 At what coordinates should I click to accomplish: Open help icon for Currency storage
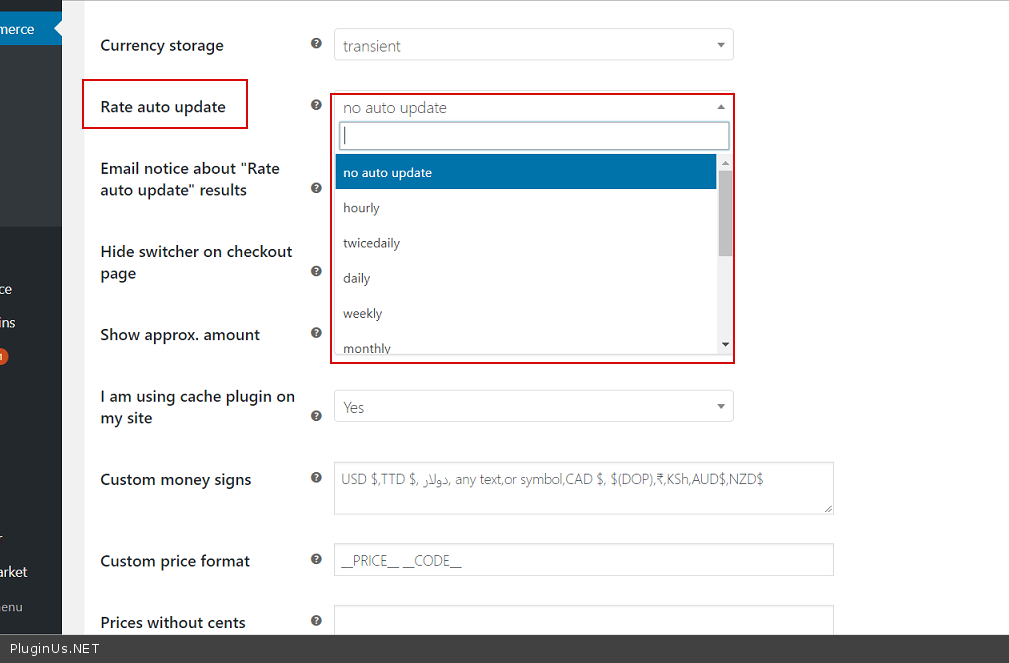click(316, 43)
